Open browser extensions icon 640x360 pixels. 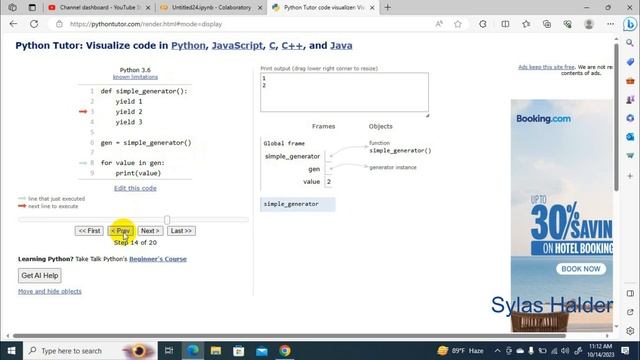(x=483, y=24)
